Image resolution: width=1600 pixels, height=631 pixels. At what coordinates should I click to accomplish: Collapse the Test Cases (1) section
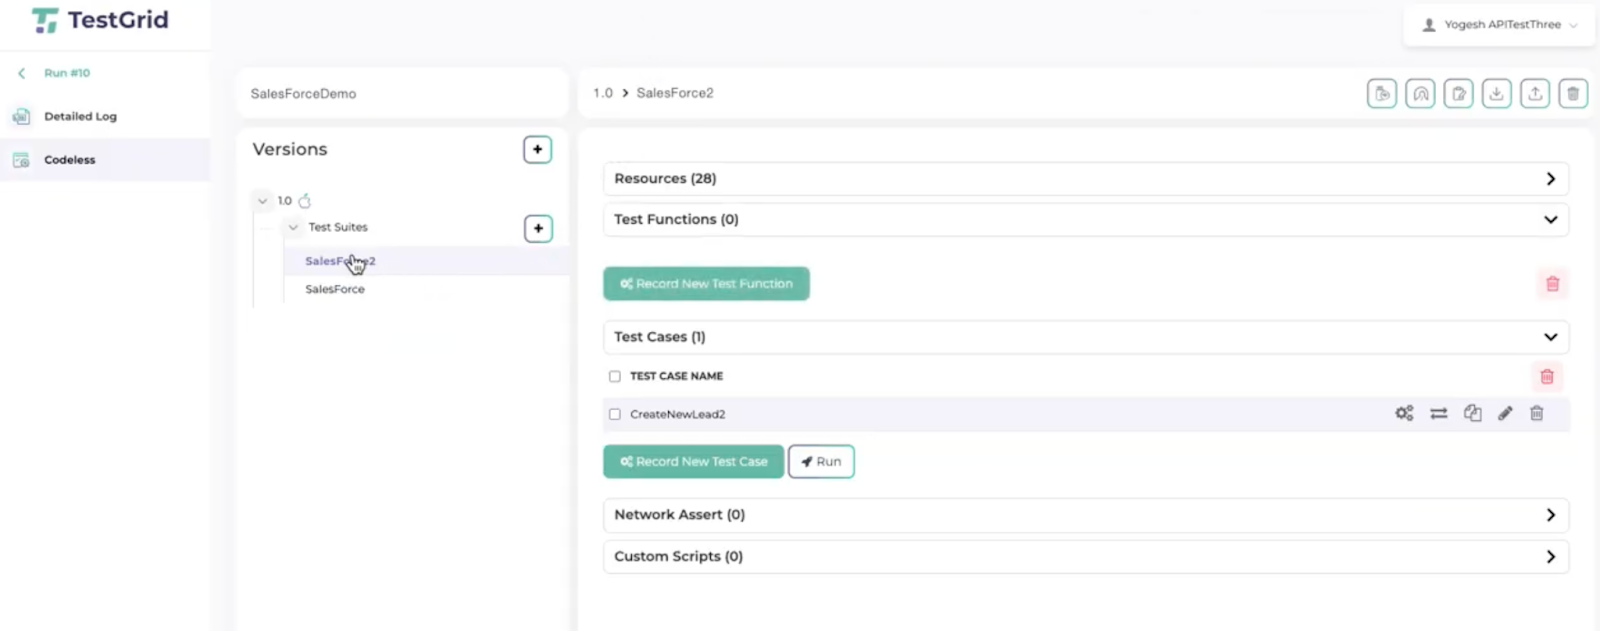pos(1086,337)
